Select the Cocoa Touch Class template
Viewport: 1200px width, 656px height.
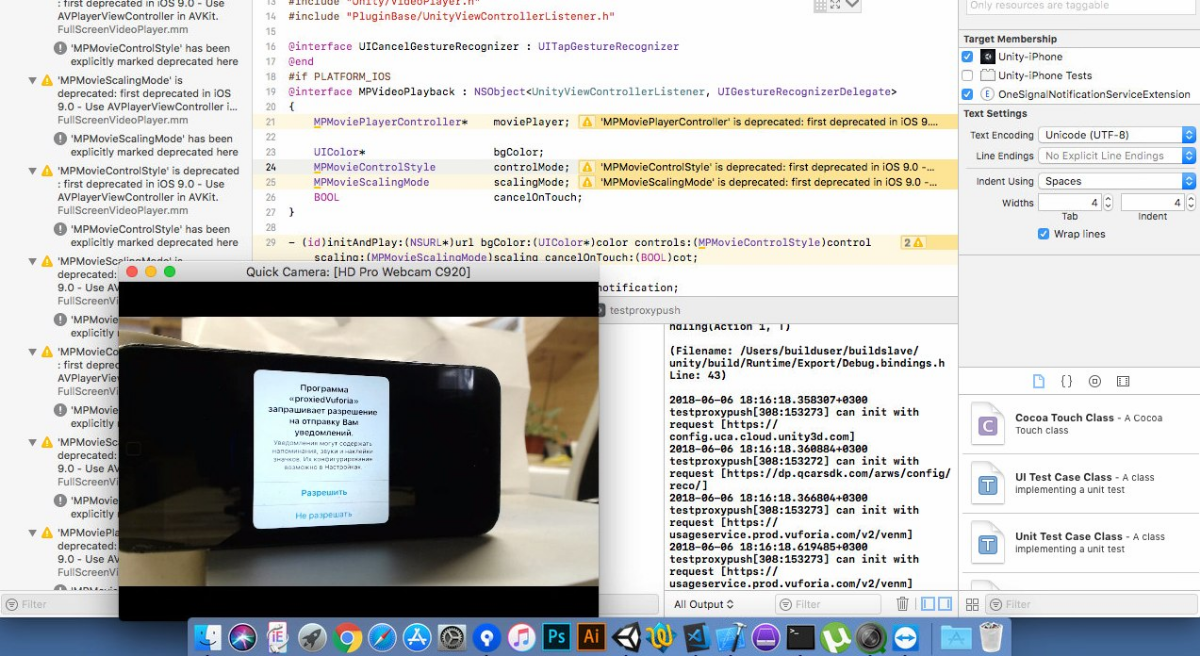tap(1080, 425)
